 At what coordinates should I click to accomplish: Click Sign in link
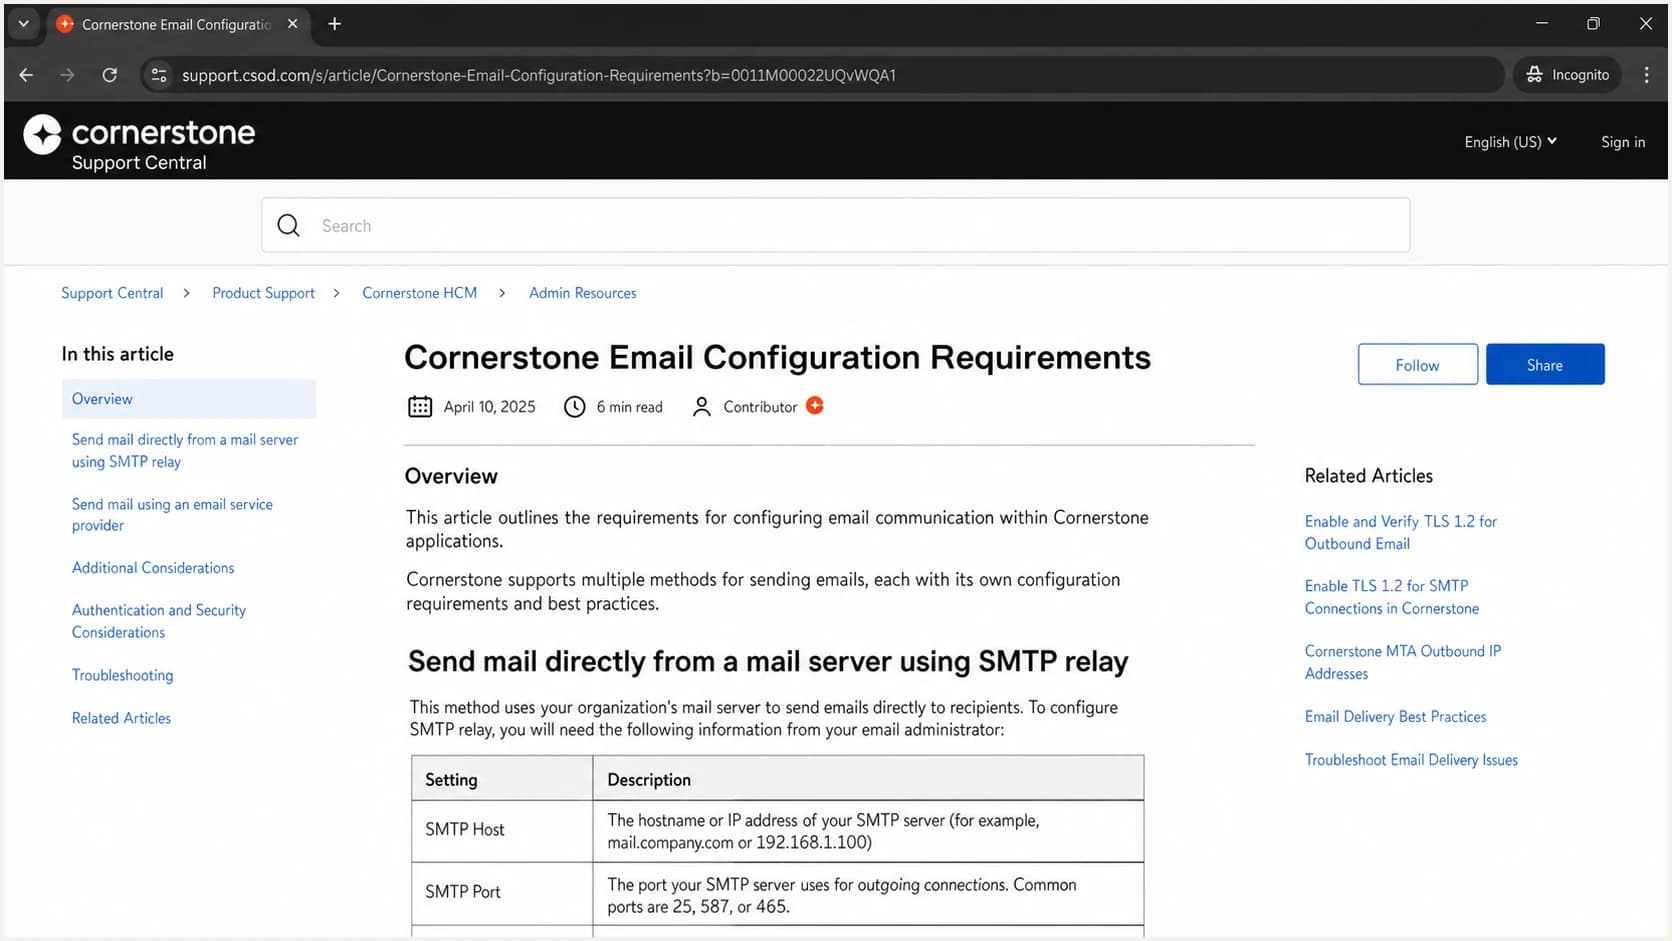1622,142
